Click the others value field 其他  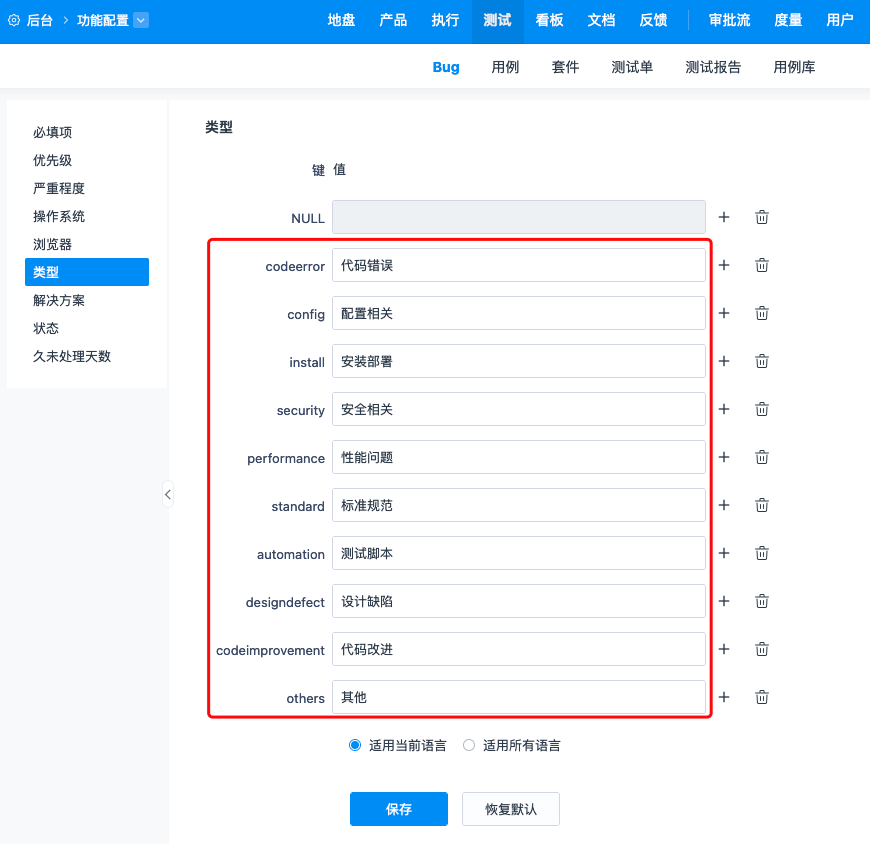pos(519,697)
